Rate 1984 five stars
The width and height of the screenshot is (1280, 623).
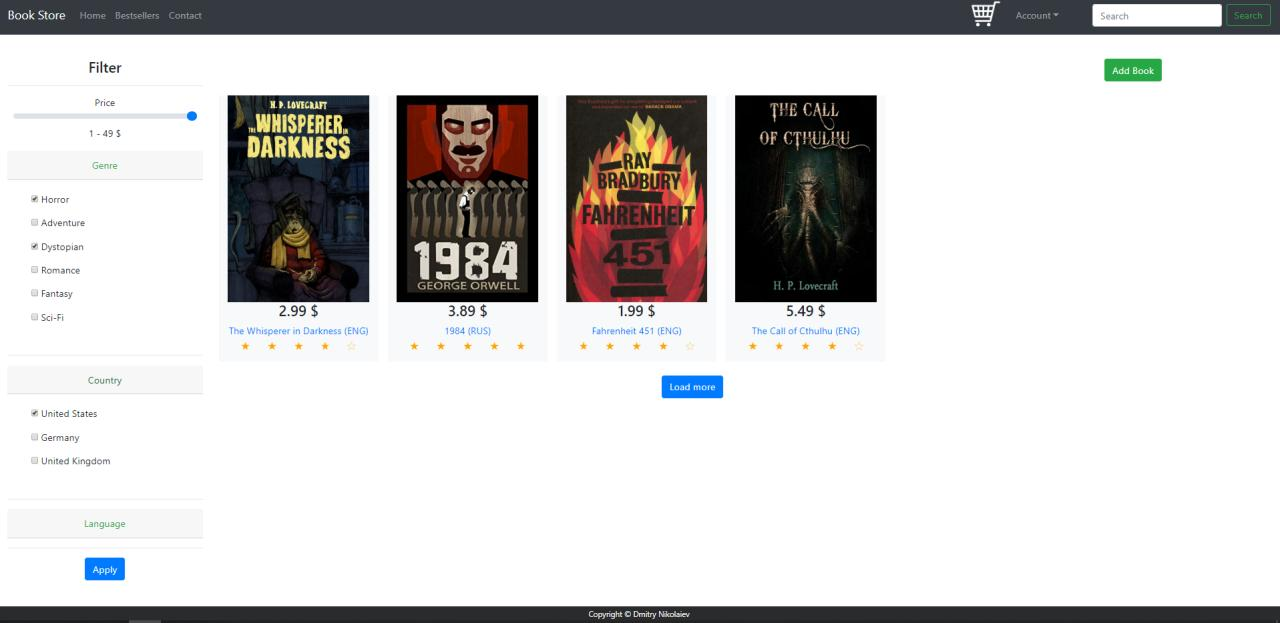pos(519,346)
